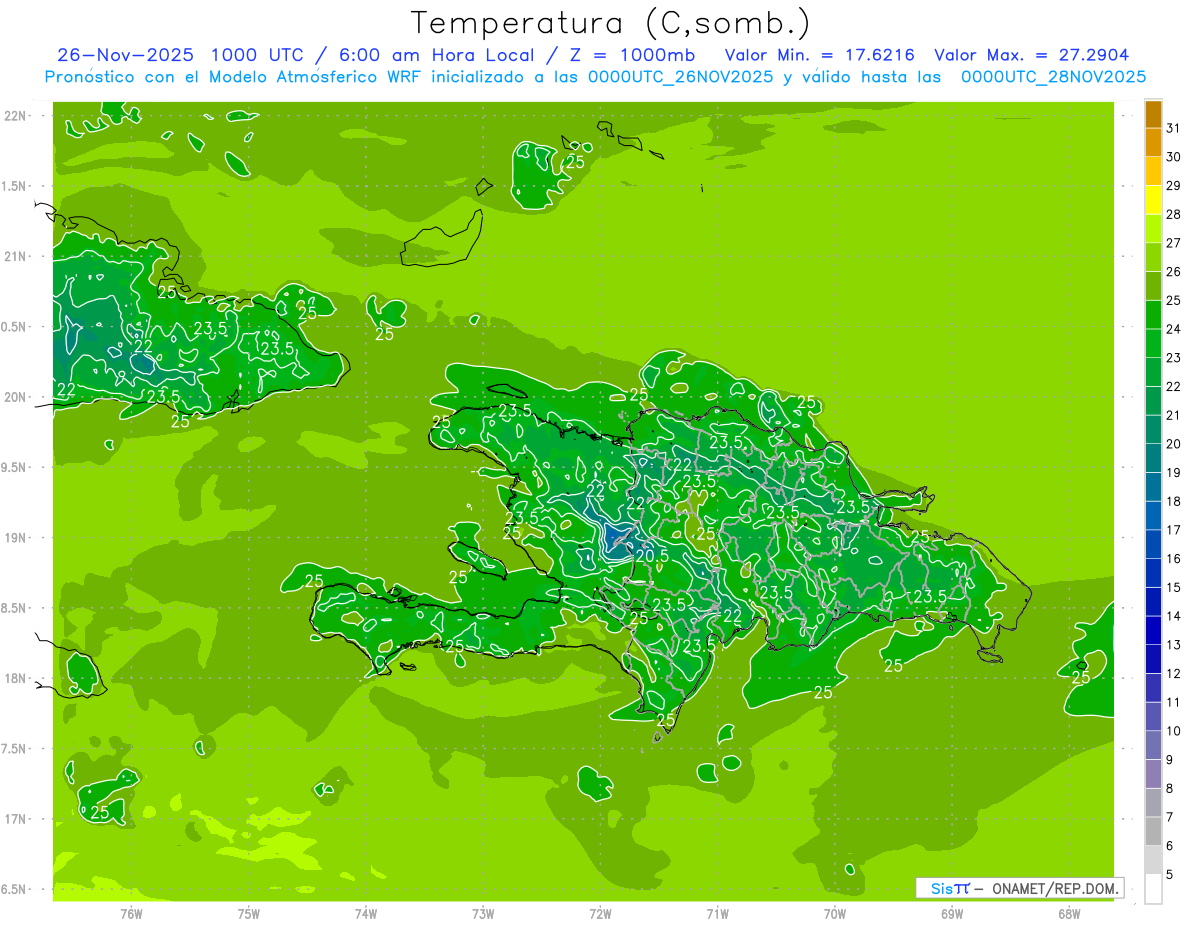Click the "ONAMET/REP.DOM." credit label
This screenshot has height=927, width=1200.
click(x=1057, y=888)
